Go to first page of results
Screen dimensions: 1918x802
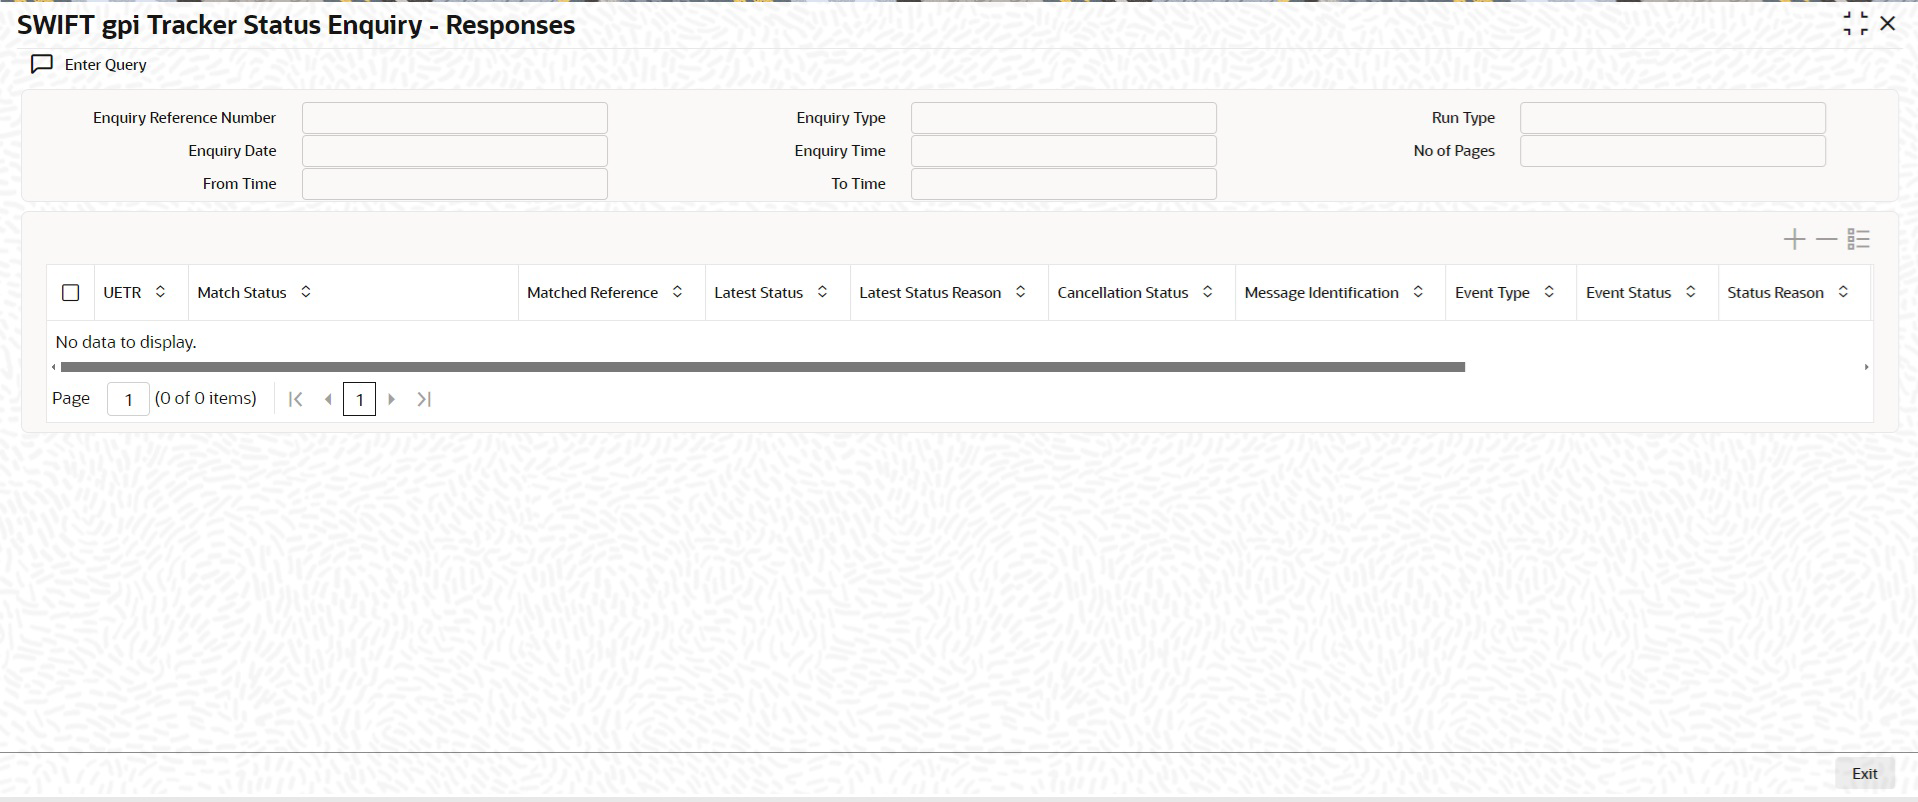coord(295,399)
